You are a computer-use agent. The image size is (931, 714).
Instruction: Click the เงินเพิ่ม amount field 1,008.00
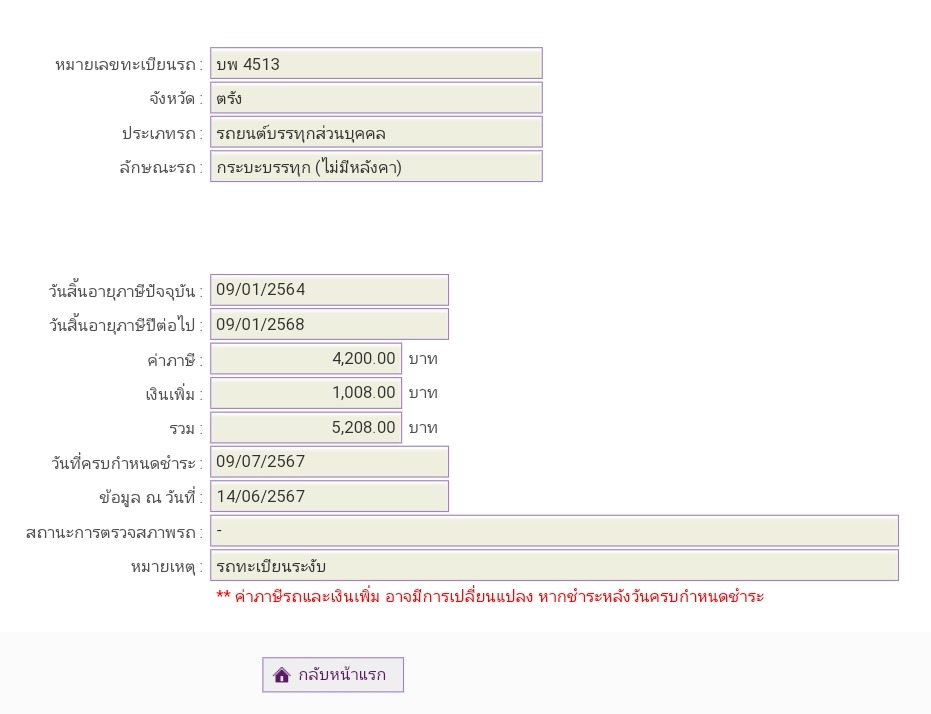click(x=306, y=393)
